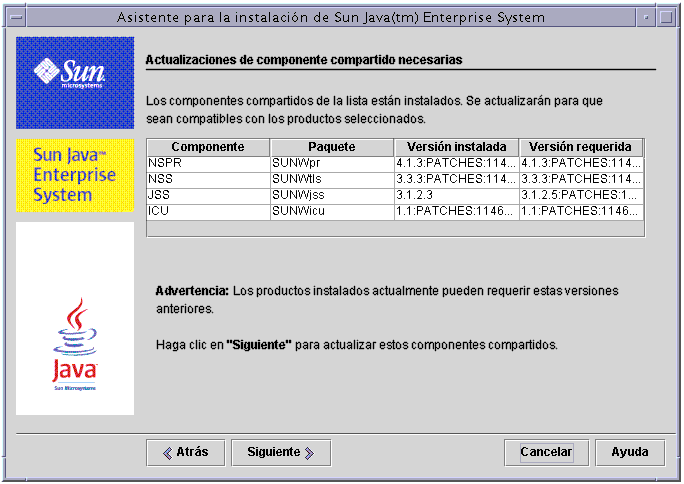The image size is (684, 484).
Task: Minimize the installer window
Action: click(646, 17)
